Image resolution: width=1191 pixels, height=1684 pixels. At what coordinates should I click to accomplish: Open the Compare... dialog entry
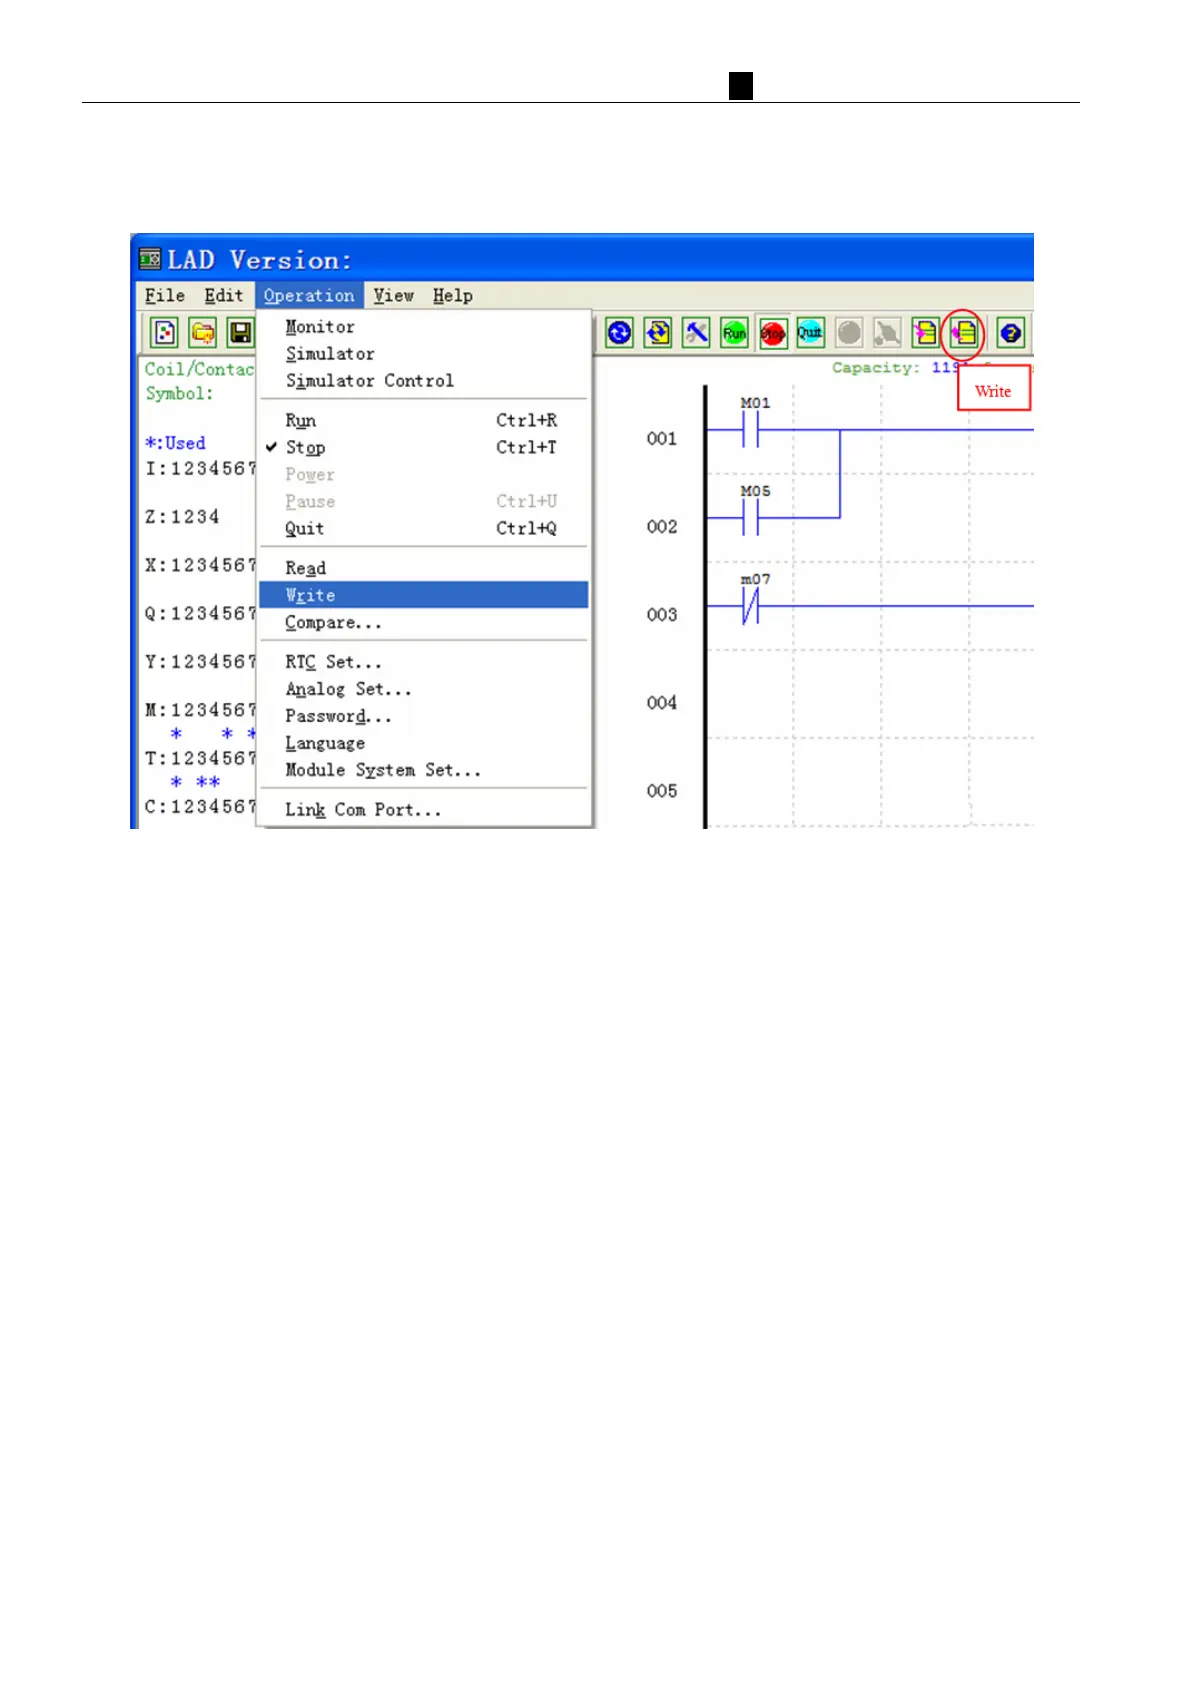[x=423, y=622]
